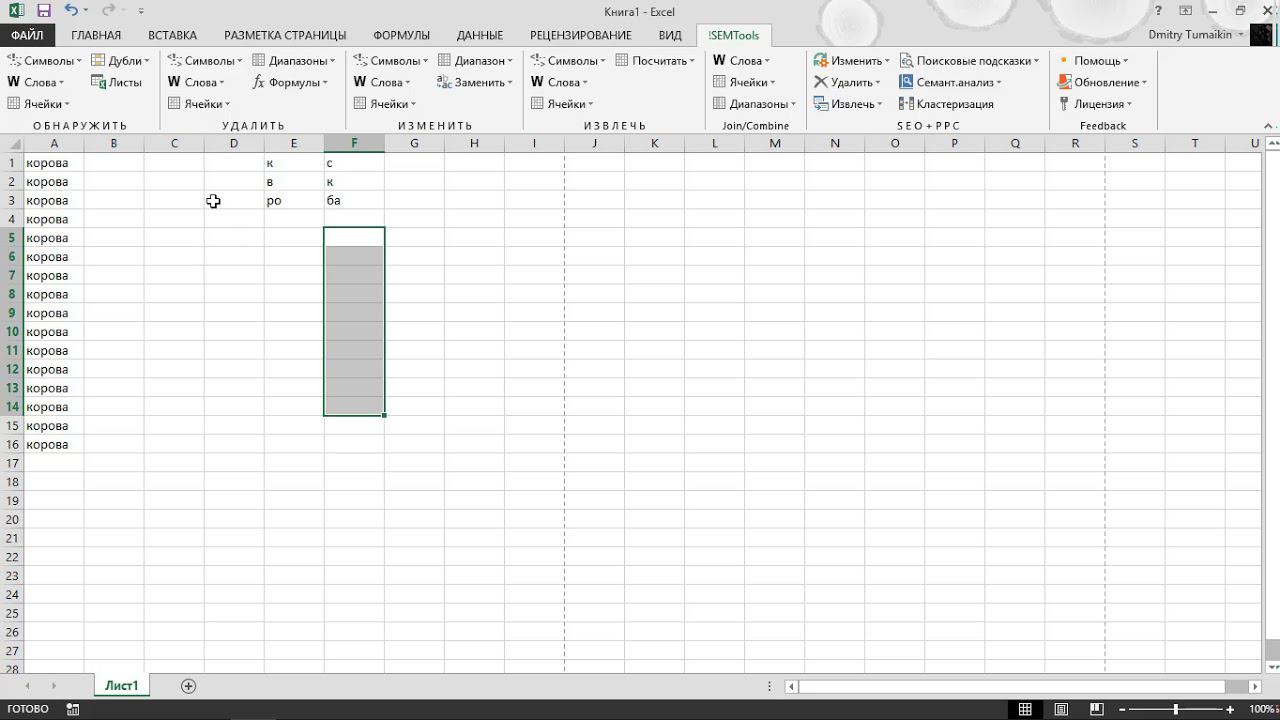Open Формулы in the УДАЛИТЬ group
This screenshot has height=720, width=1280.
pos(289,82)
